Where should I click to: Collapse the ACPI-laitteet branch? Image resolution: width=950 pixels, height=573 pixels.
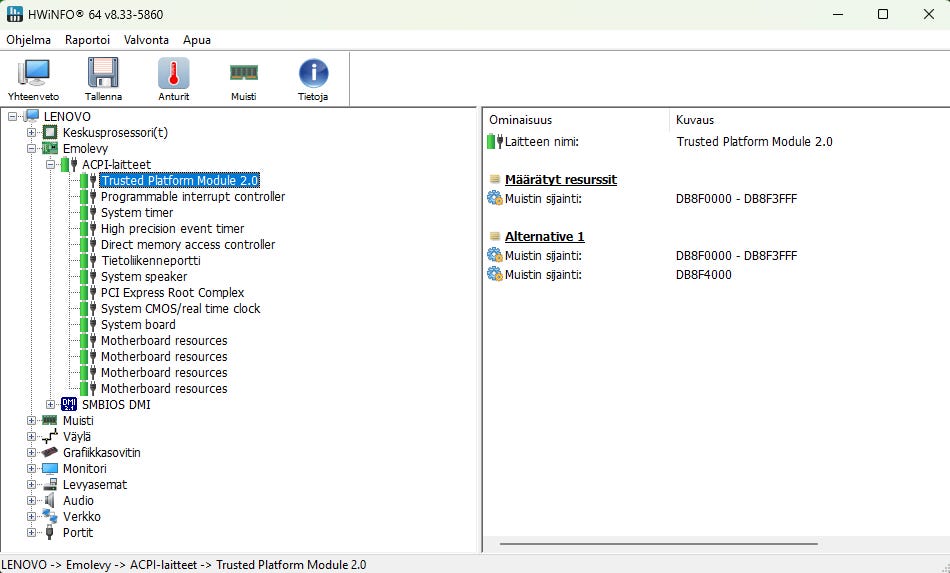pyautogui.click(x=51, y=165)
